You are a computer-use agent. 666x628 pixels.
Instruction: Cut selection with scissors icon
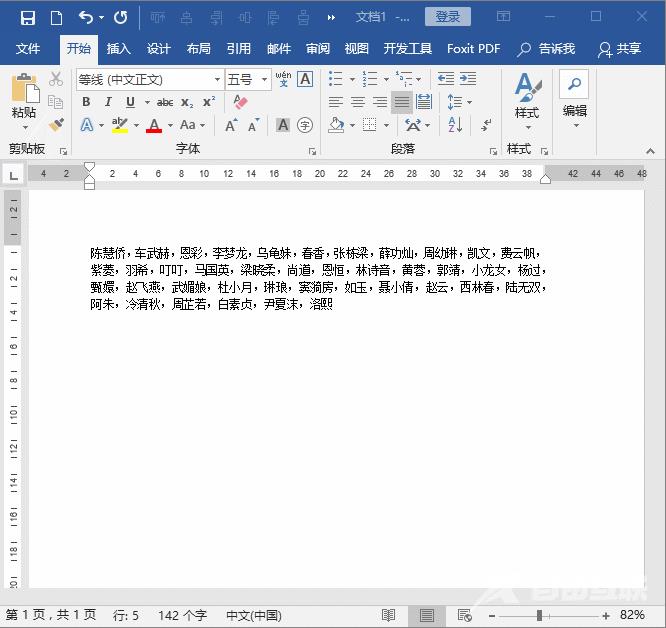[56, 79]
